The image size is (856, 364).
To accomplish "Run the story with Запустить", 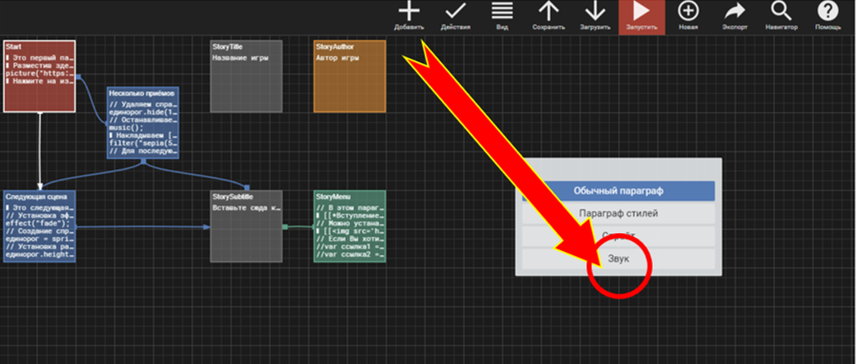I will (641, 16).
